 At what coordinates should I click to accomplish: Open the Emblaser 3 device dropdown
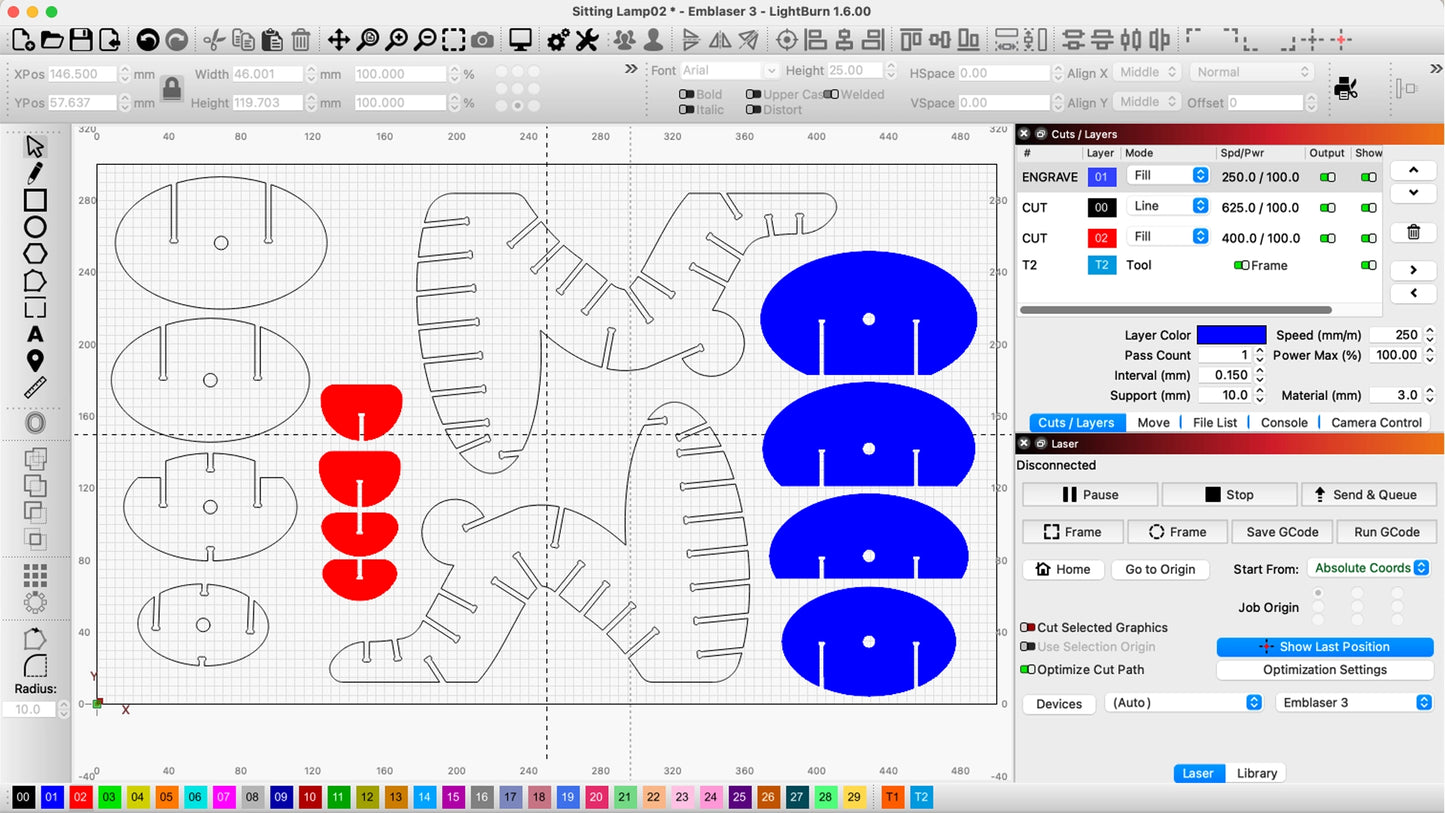coord(1354,703)
